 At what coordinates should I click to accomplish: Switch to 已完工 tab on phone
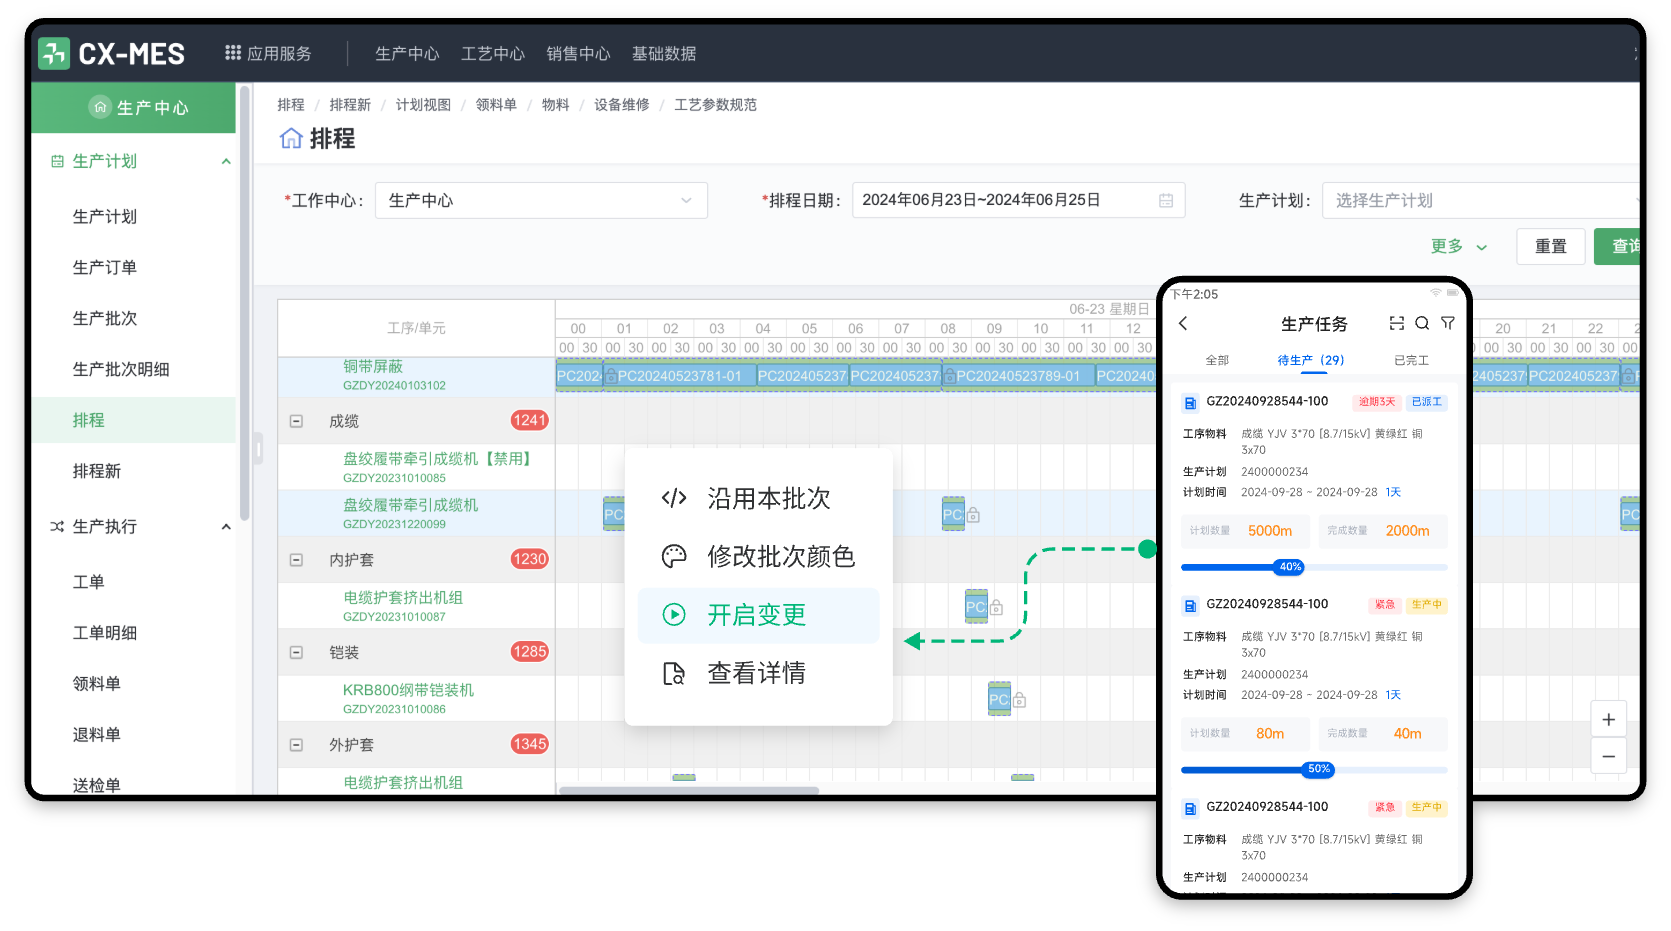[1411, 360]
